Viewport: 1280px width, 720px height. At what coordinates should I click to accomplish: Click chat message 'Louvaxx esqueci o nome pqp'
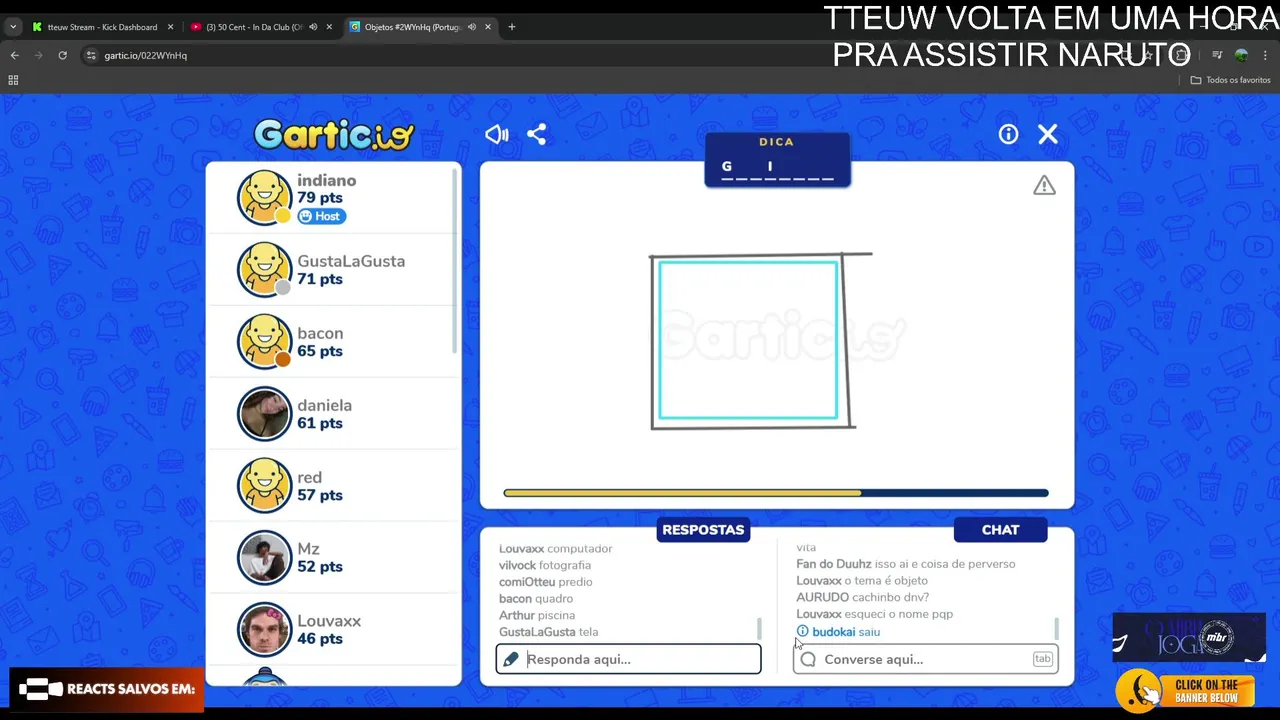click(874, 614)
